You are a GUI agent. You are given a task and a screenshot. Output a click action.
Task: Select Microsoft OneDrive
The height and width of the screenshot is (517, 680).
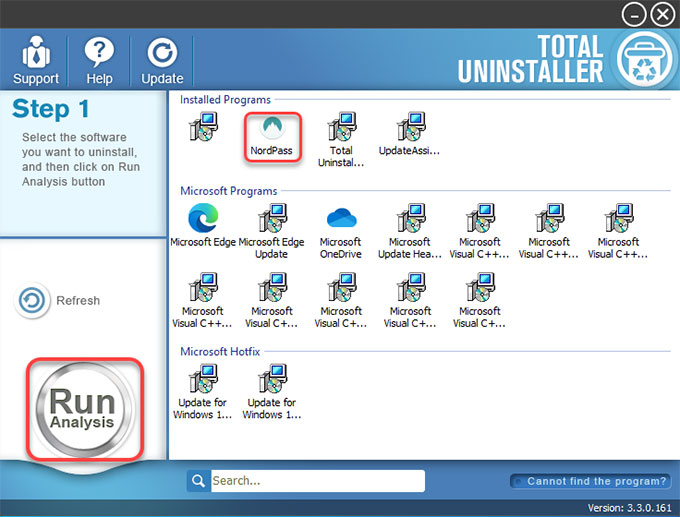[x=341, y=231]
